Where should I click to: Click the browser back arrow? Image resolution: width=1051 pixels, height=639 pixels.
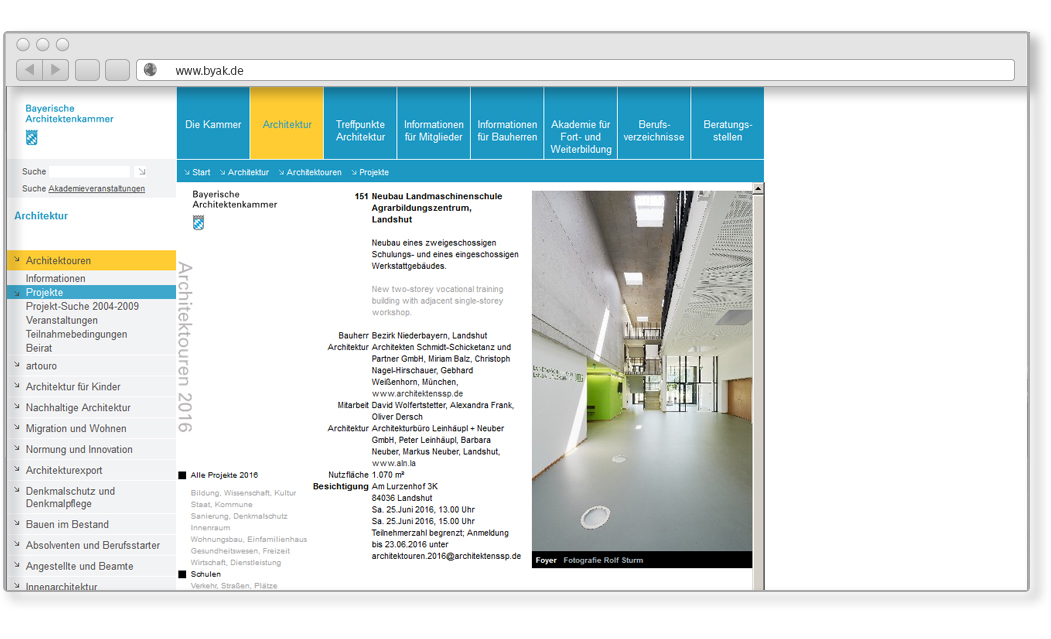[x=28, y=69]
